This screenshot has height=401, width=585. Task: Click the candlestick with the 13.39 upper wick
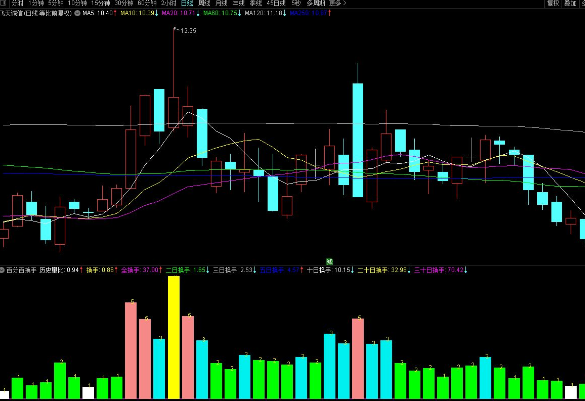(x=173, y=113)
